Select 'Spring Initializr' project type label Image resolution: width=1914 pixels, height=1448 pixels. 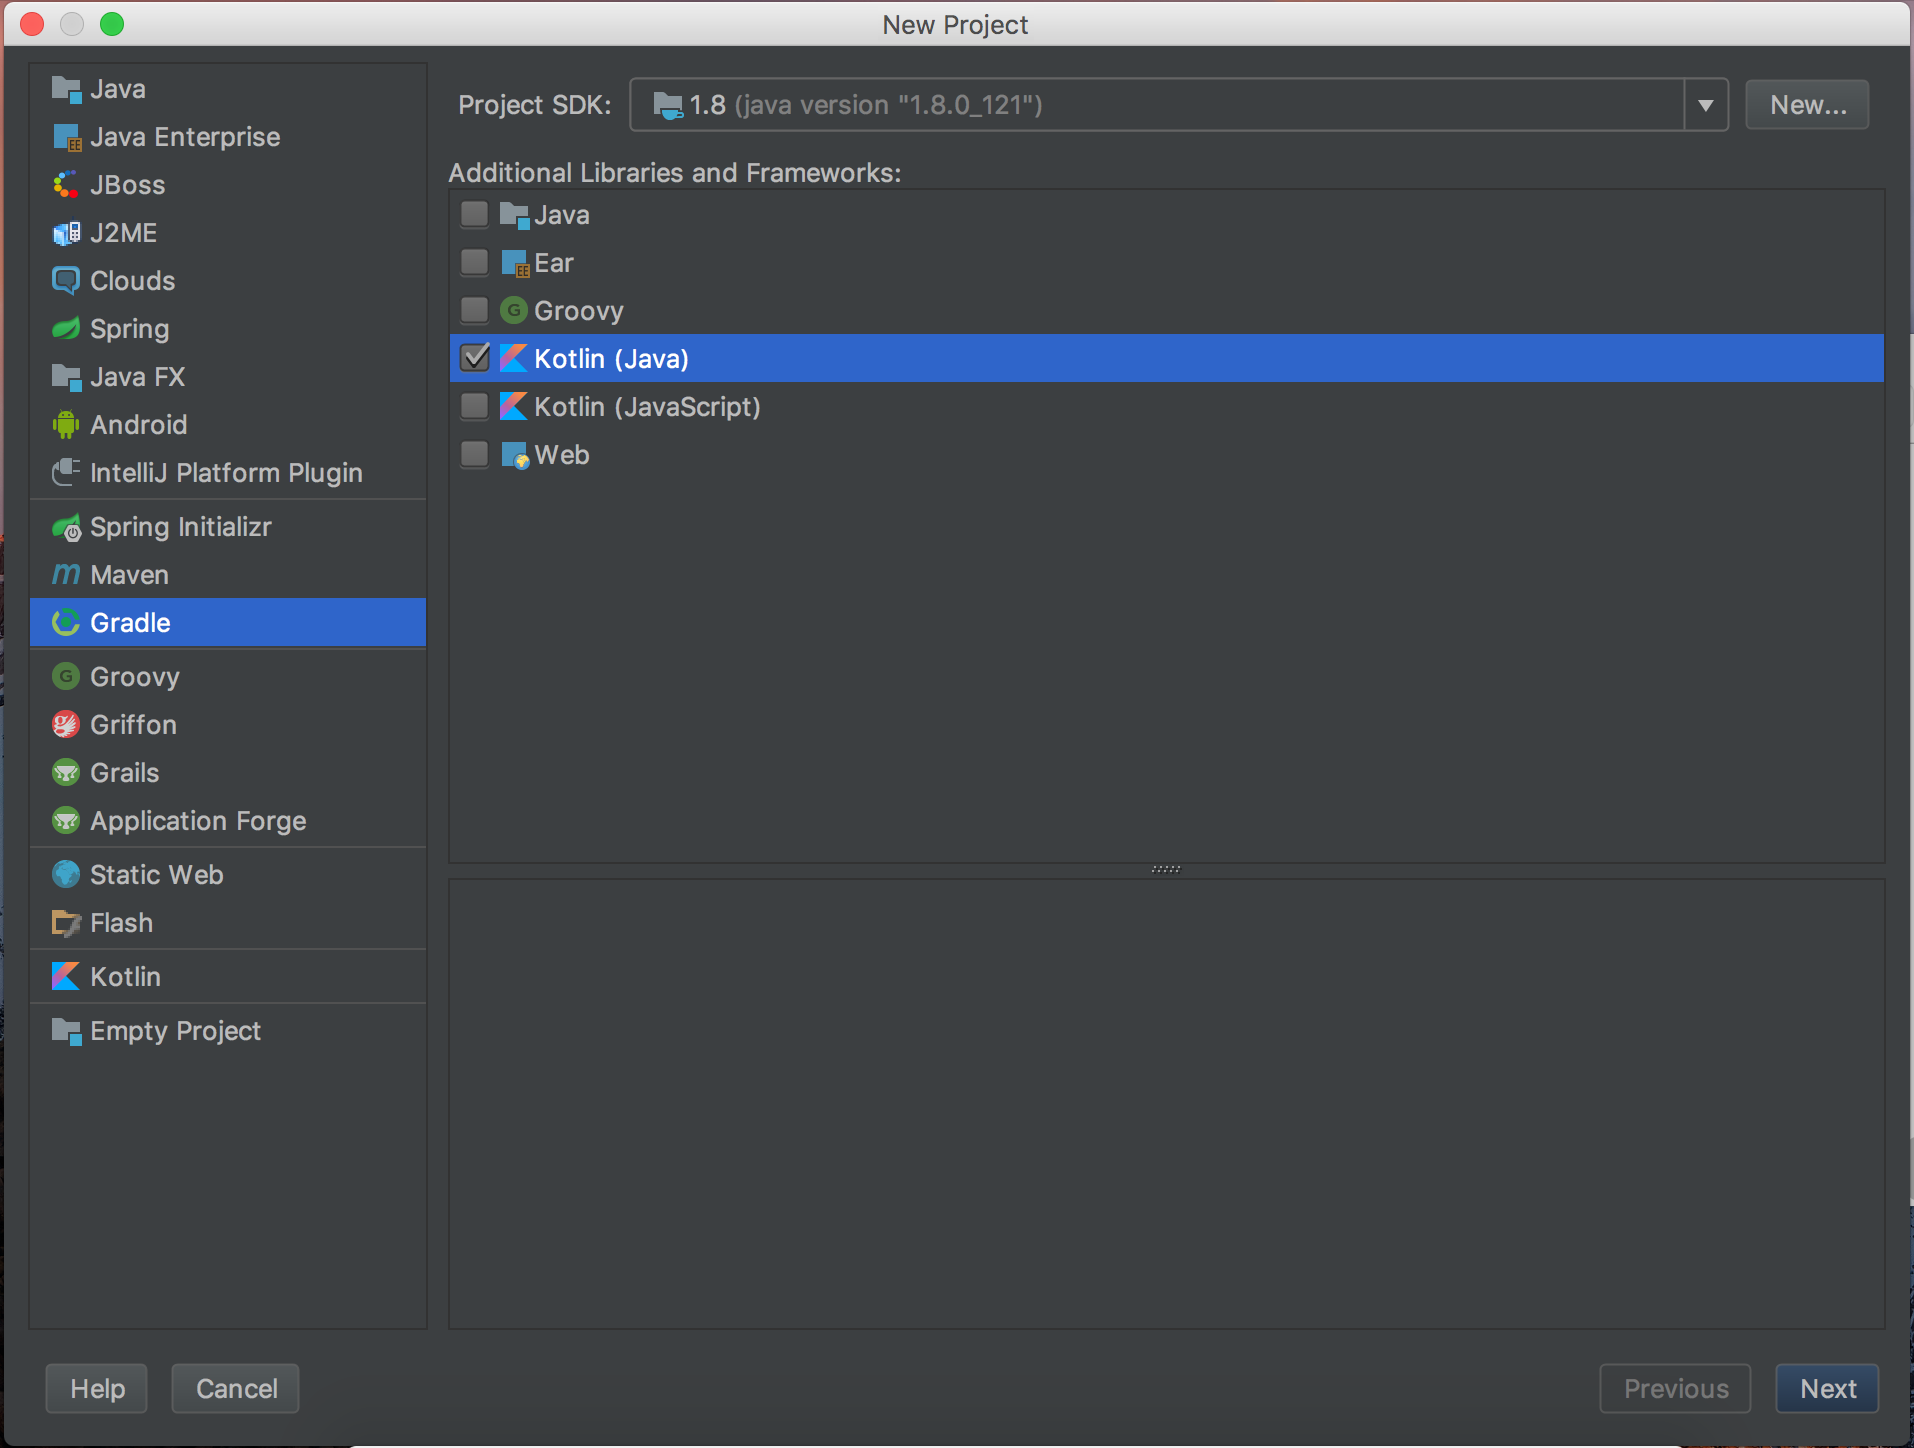[x=181, y=527]
